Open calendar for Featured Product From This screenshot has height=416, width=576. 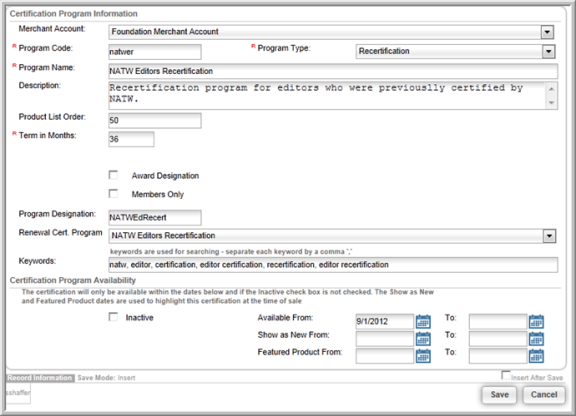(x=423, y=356)
